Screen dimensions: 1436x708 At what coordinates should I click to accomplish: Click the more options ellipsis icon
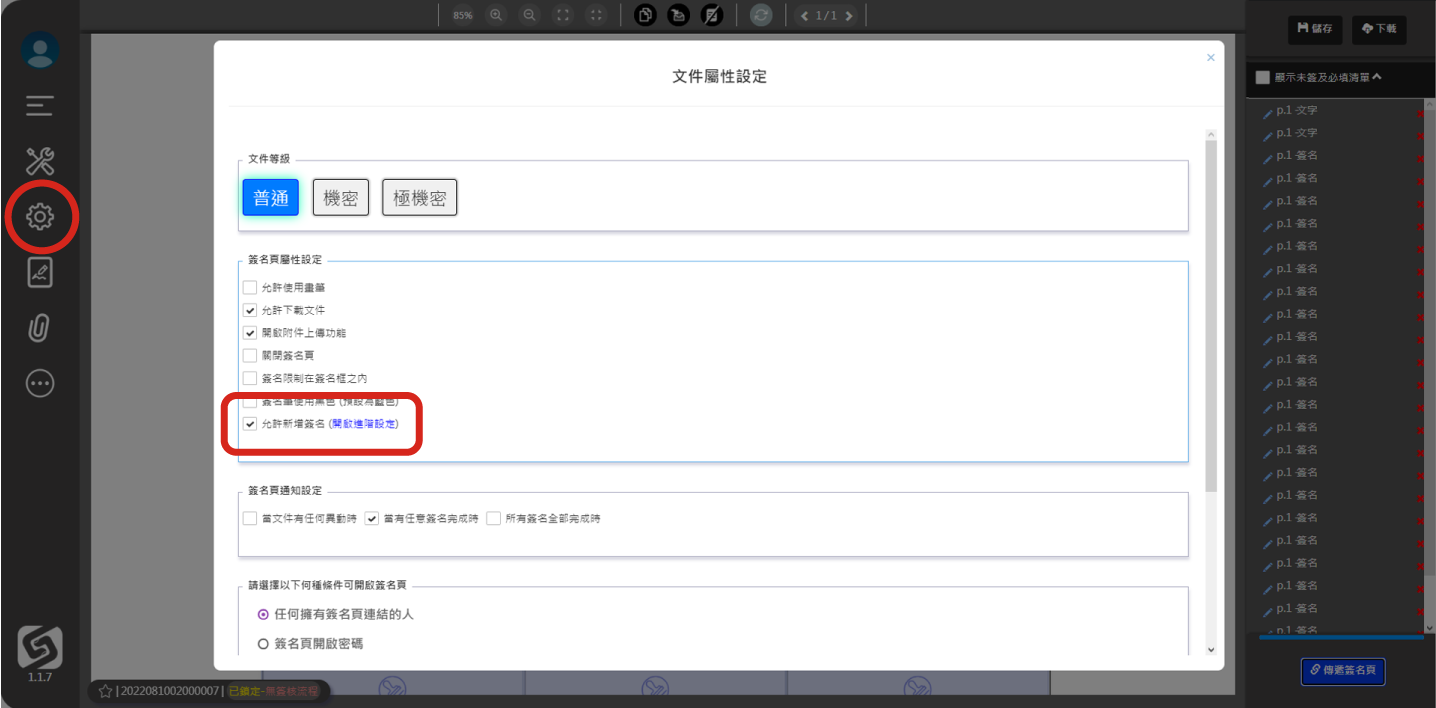pyautogui.click(x=40, y=383)
